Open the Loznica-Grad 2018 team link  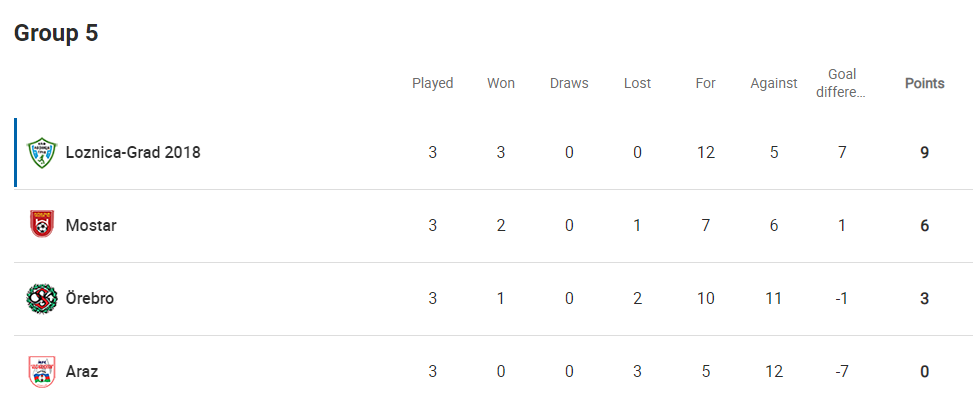point(133,153)
